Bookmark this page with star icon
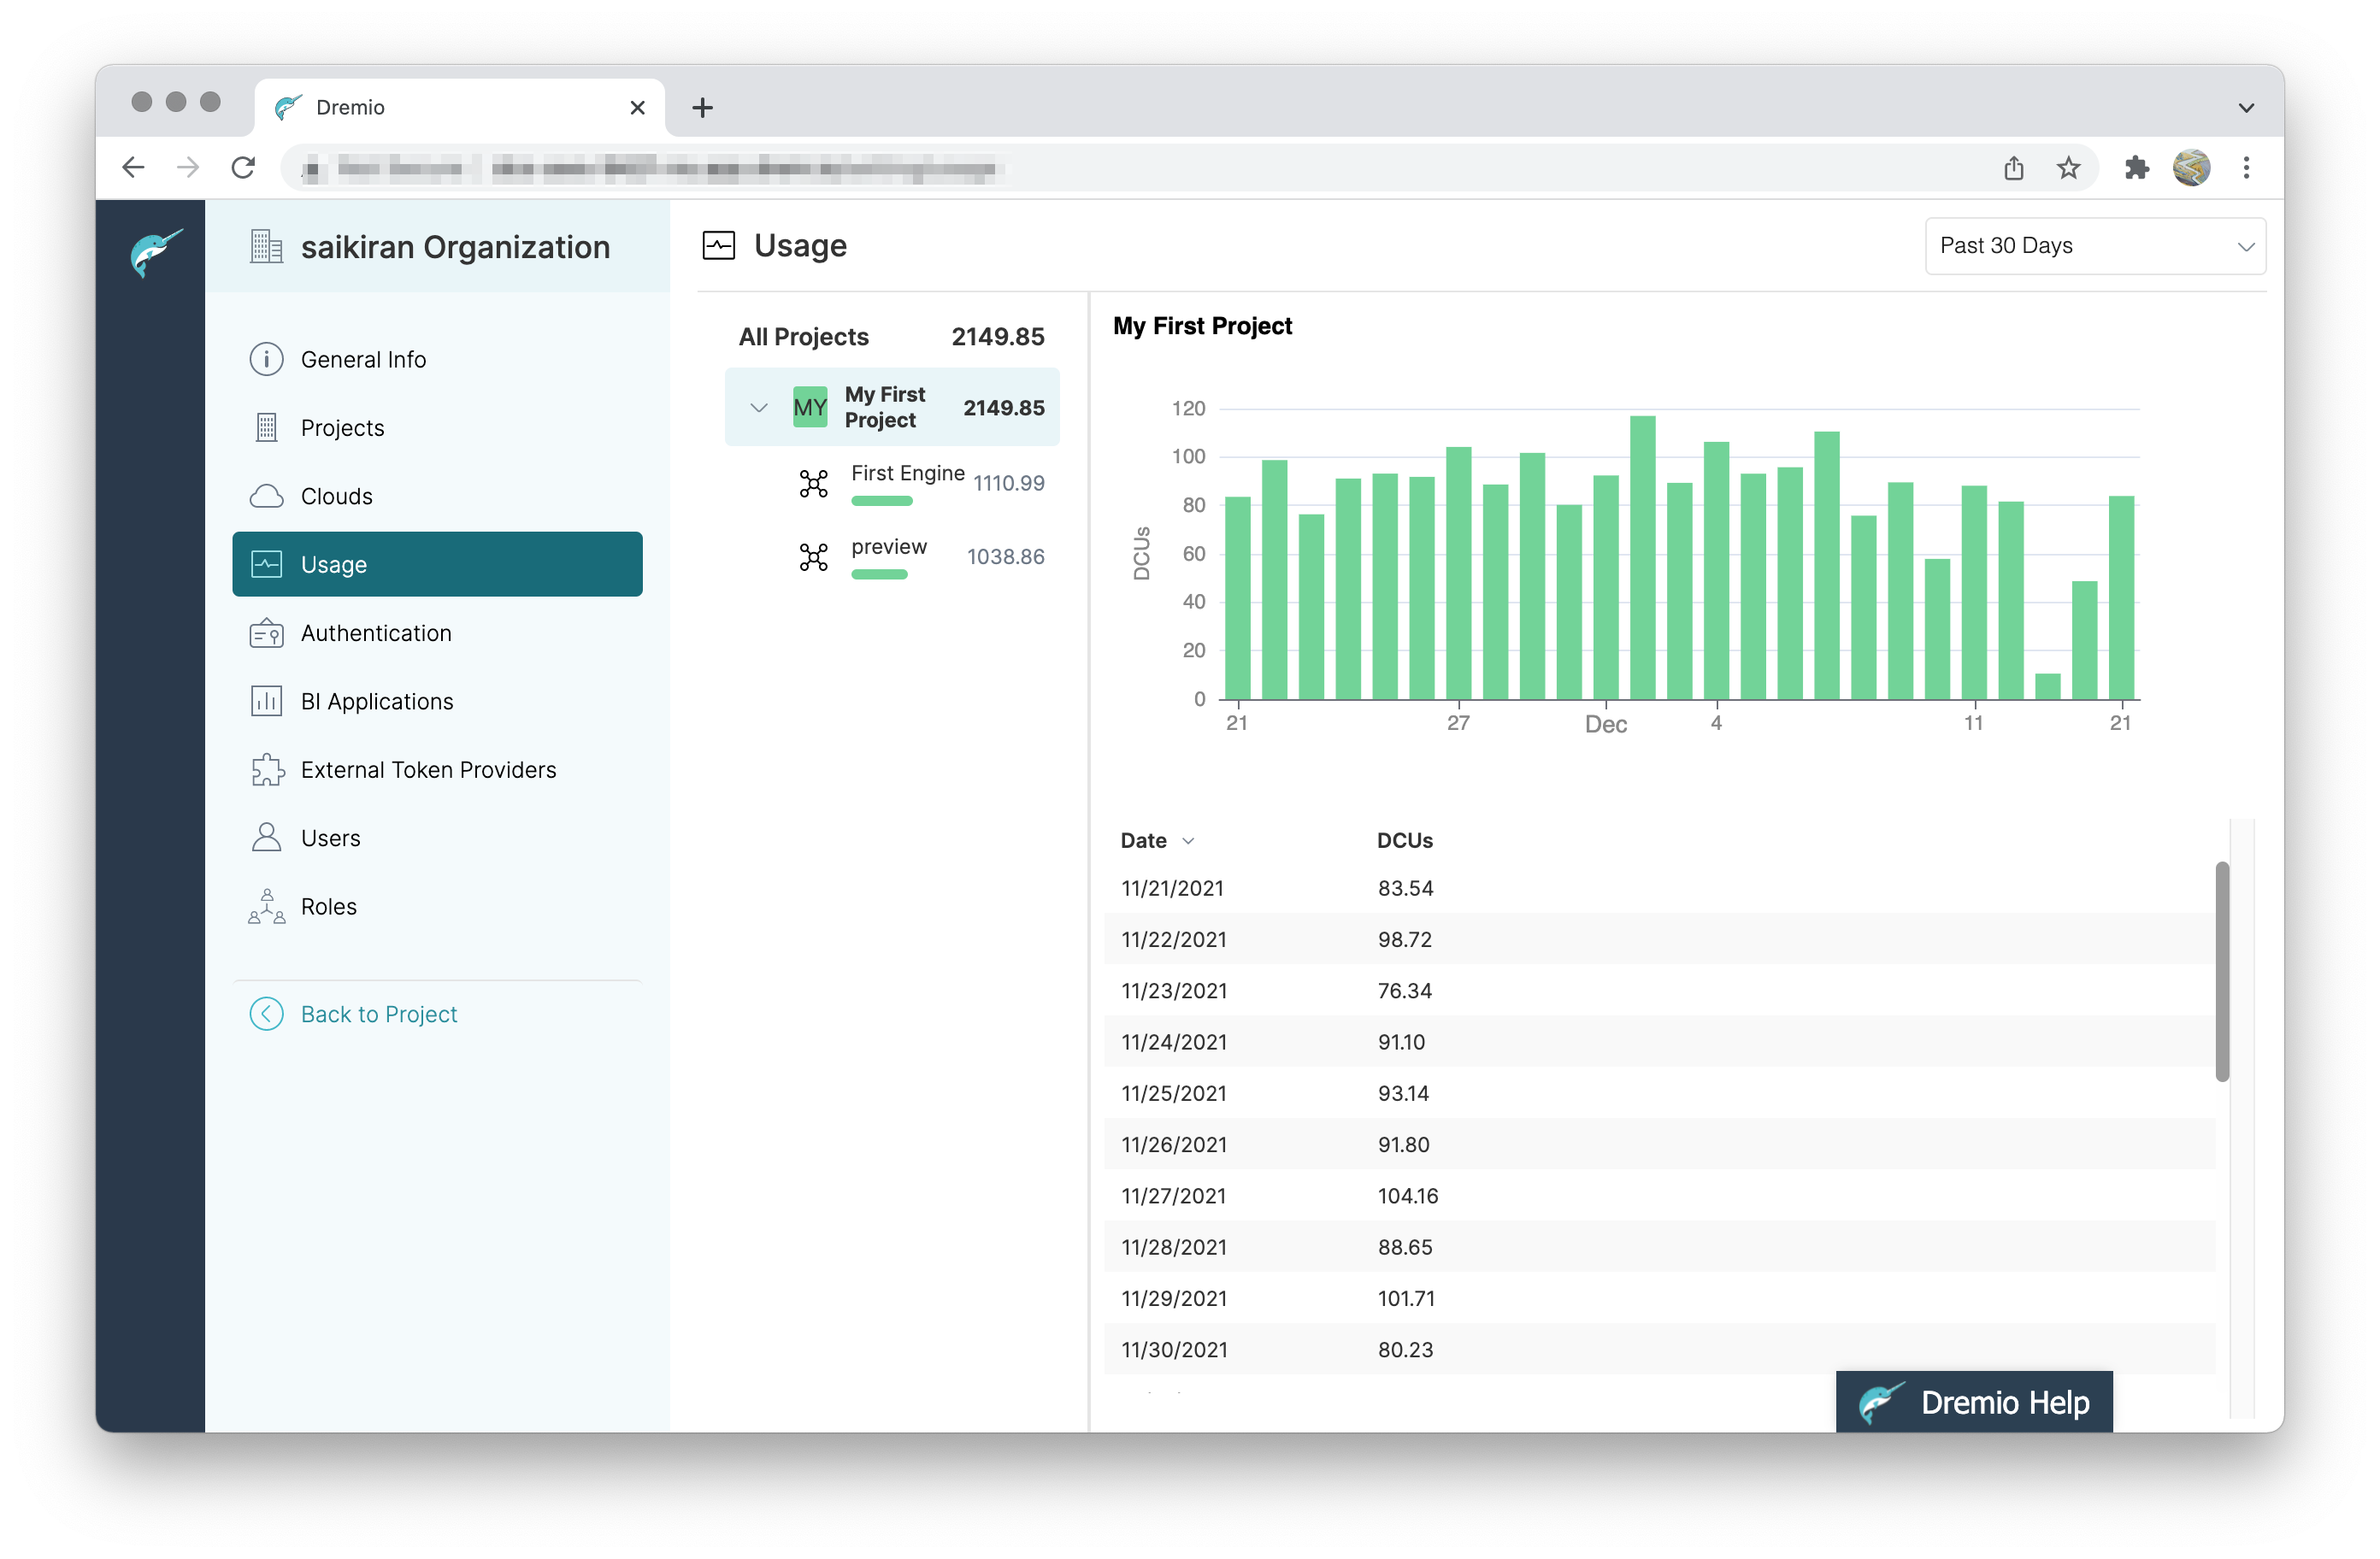 coord(2068,168)
